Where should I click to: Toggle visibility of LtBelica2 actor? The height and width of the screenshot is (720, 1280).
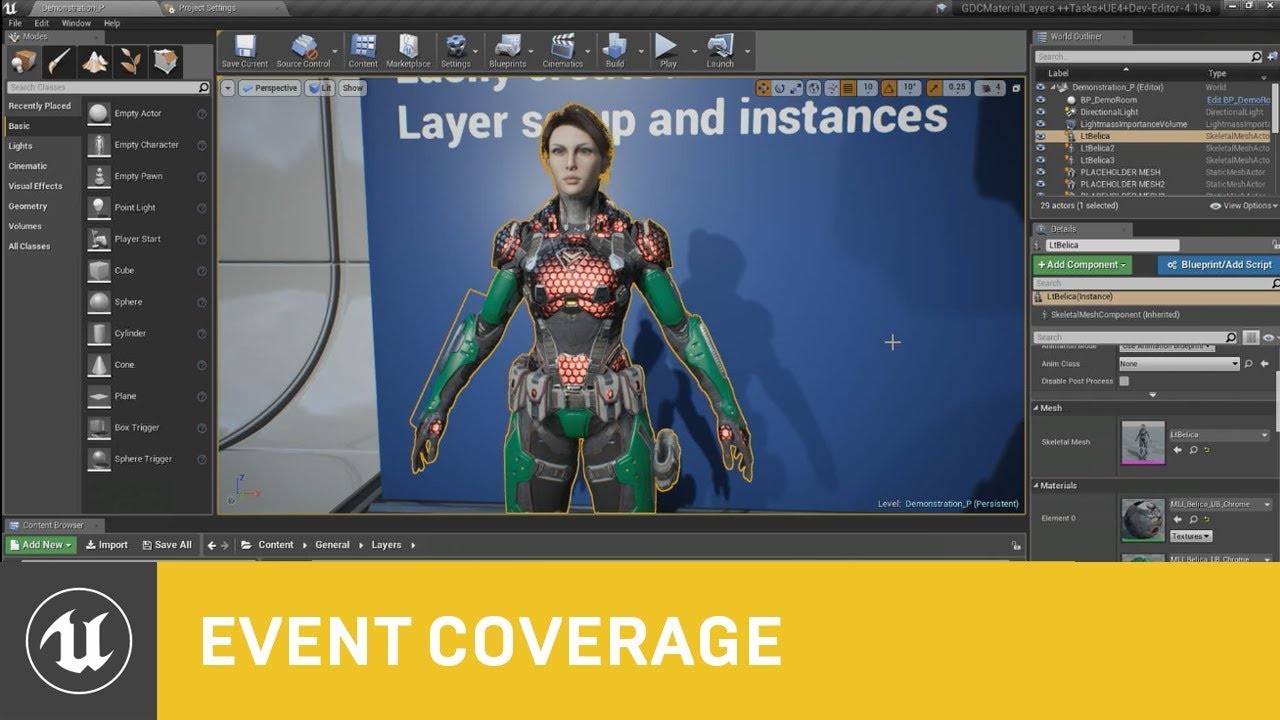click(x=1040, y=148)
